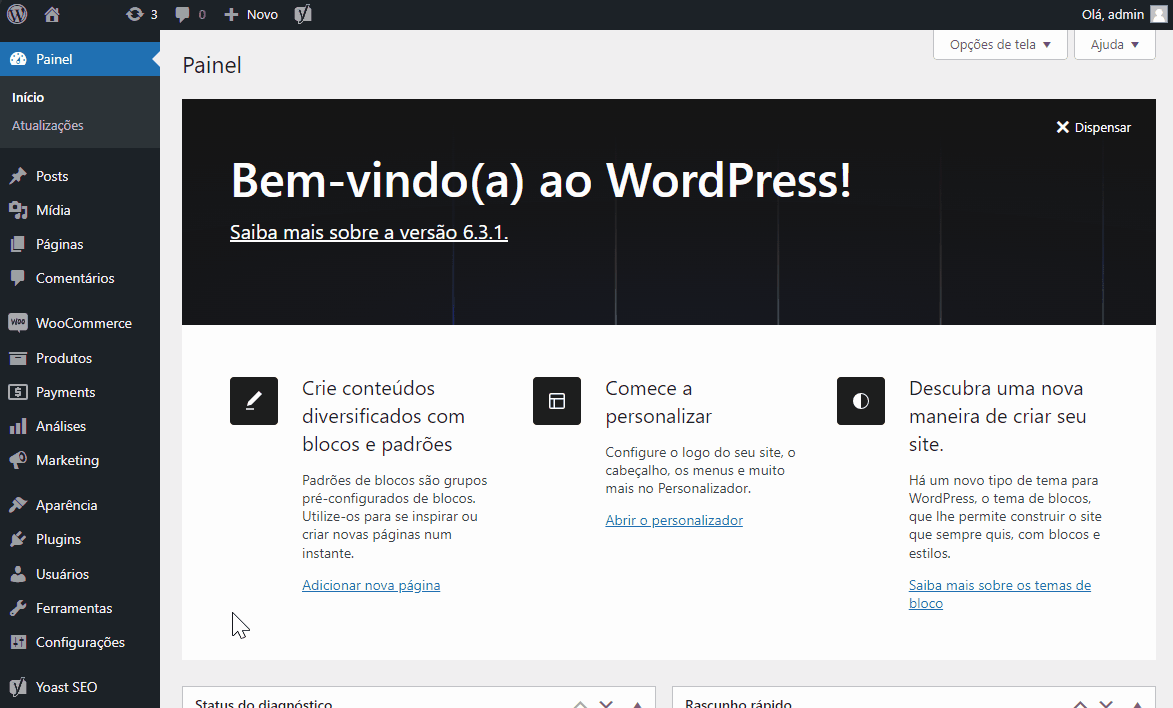Move Rascunho rápido panel up arrow

[x=1080, y=704]
